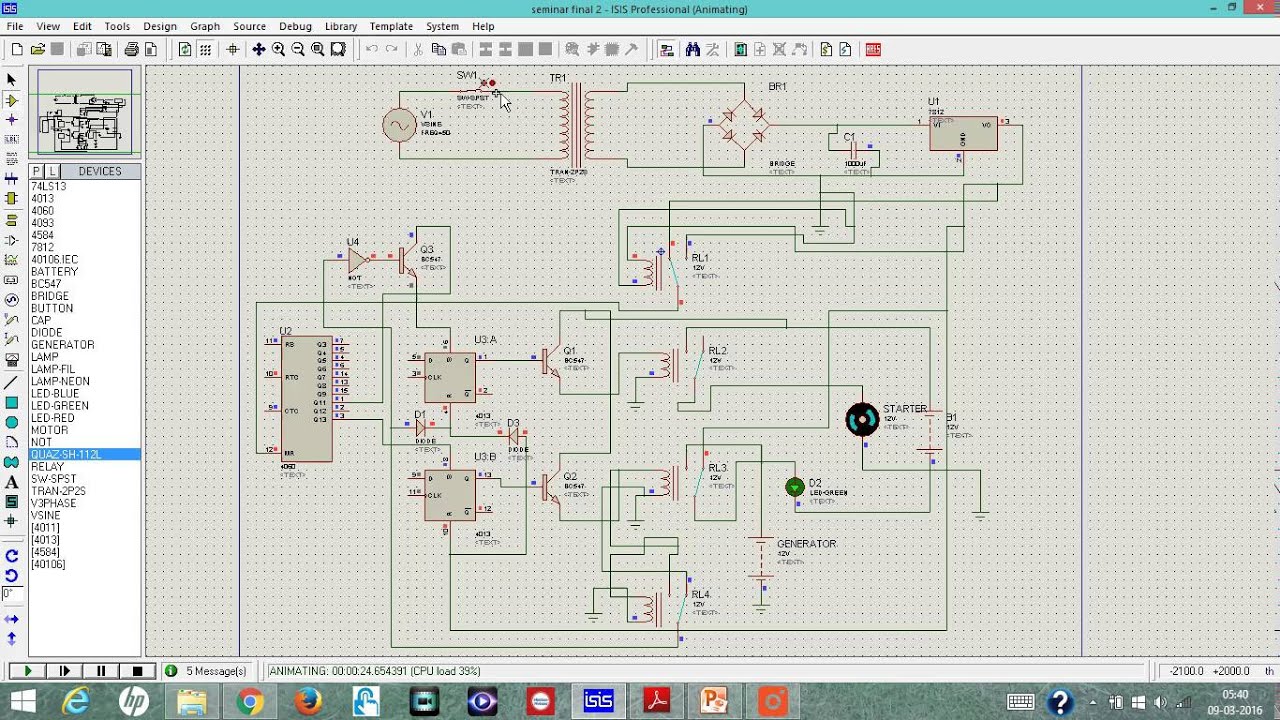Rotate anti-clockwise tool

pos(12,575)
